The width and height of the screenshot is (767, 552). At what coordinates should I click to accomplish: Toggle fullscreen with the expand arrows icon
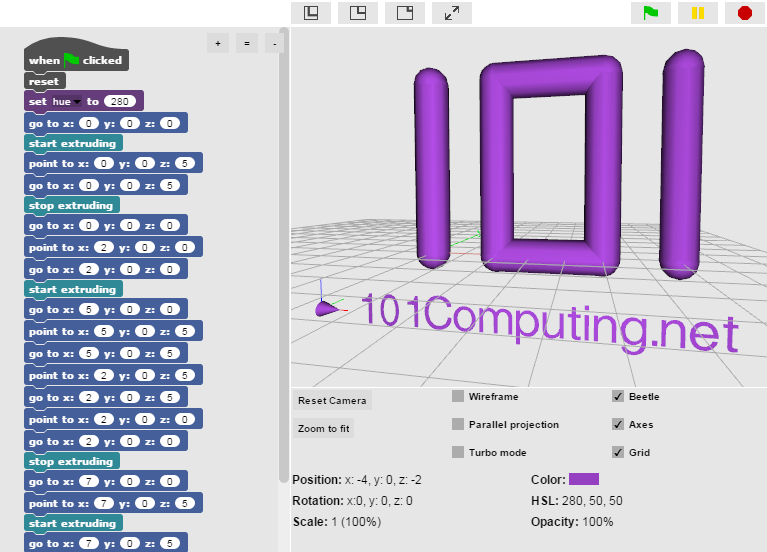pyautogui.click(x=451, y=13)
